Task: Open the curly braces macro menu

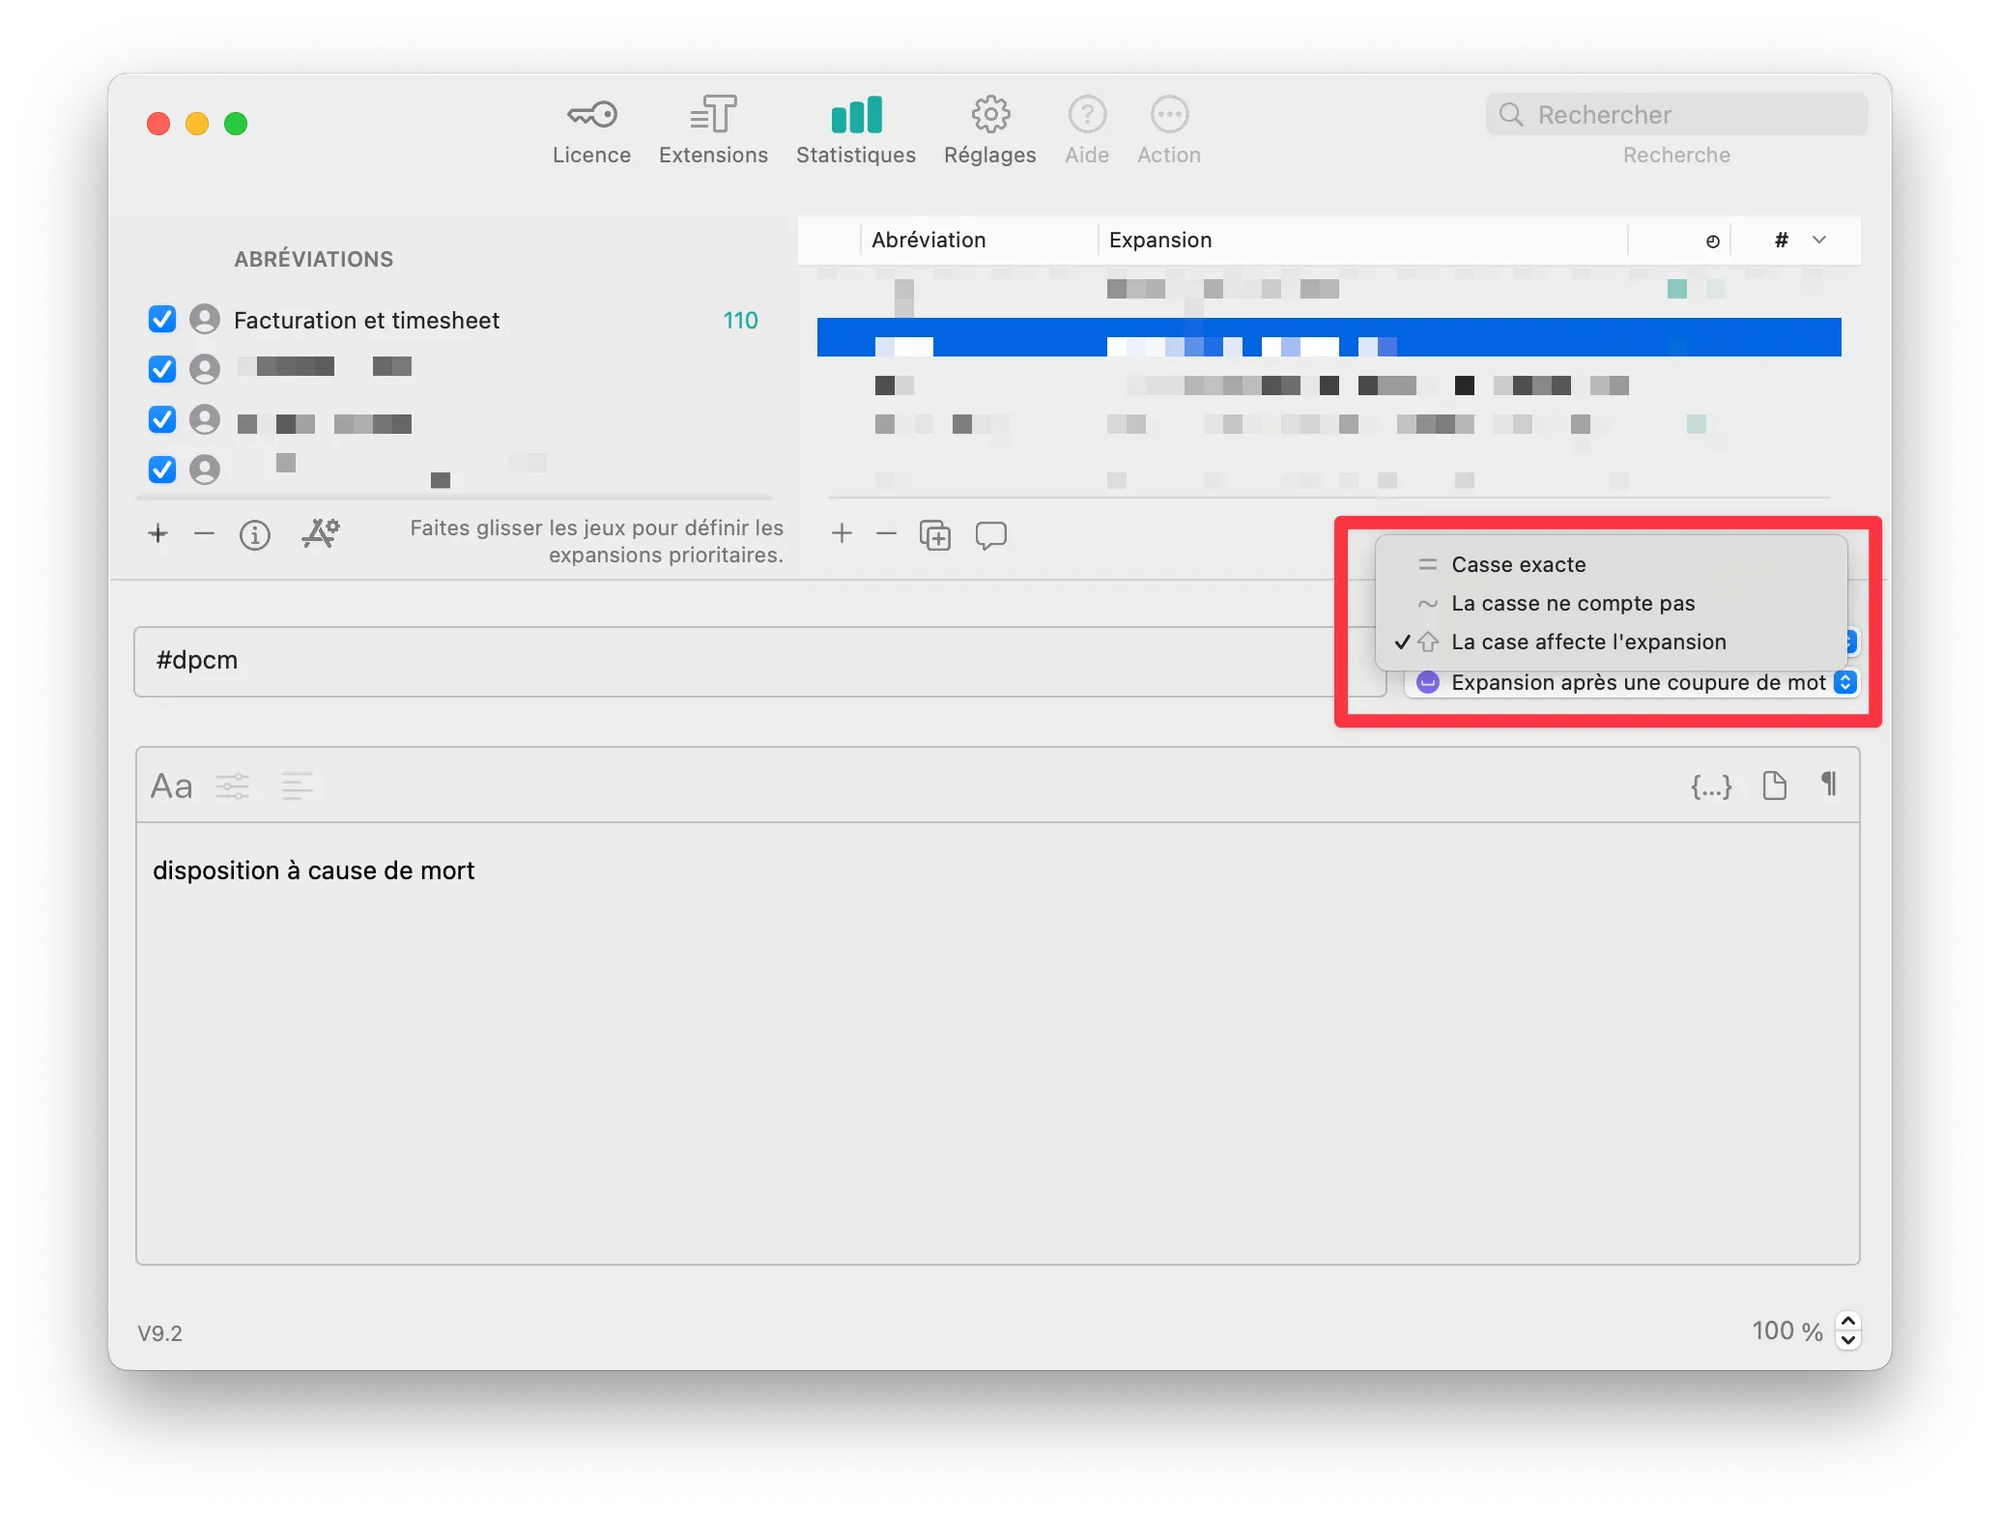Action: pos(1711,787)
